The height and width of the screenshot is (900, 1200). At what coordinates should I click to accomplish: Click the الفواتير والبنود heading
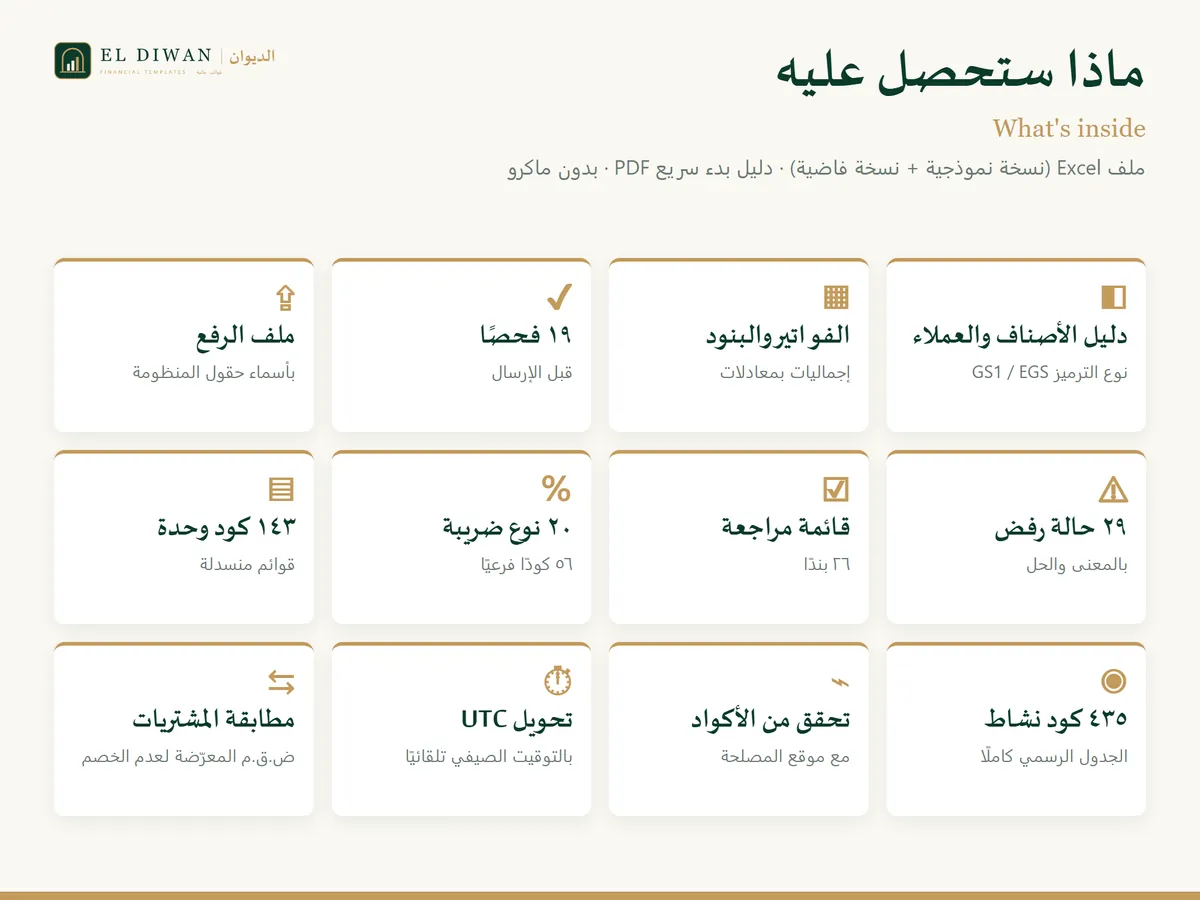(778, 336)
